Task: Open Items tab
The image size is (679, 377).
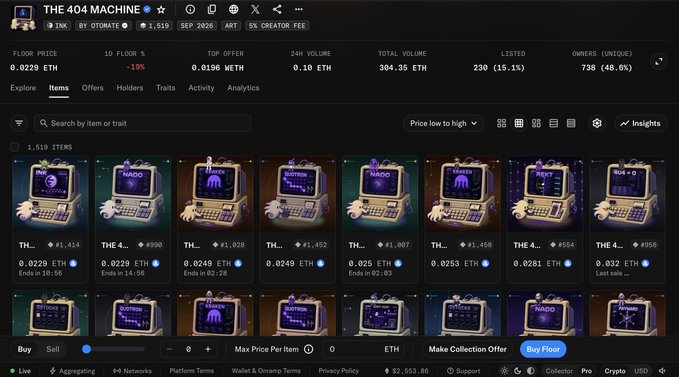Action: tap(58, 88)
